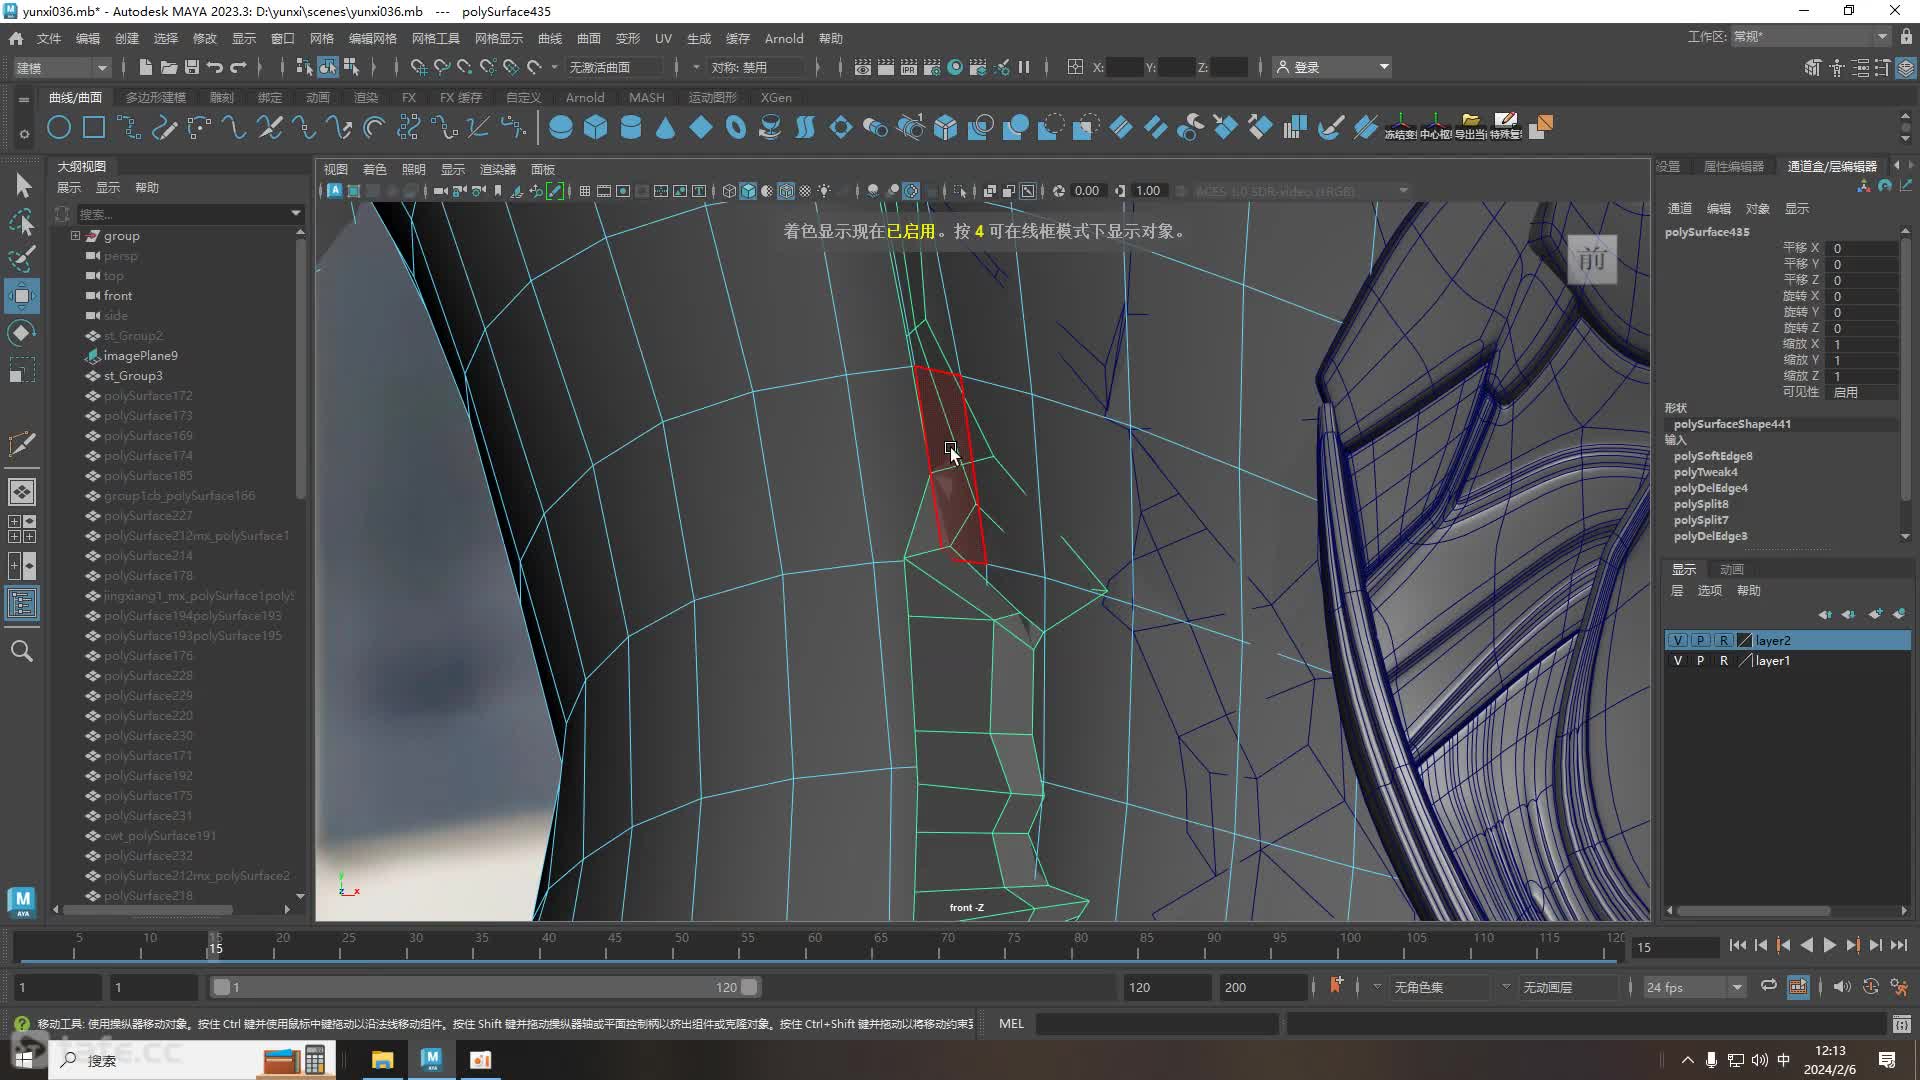Viewport: 1920px width, 1080px height.
Task: Expand the group node in outliner
Action: 75,236
